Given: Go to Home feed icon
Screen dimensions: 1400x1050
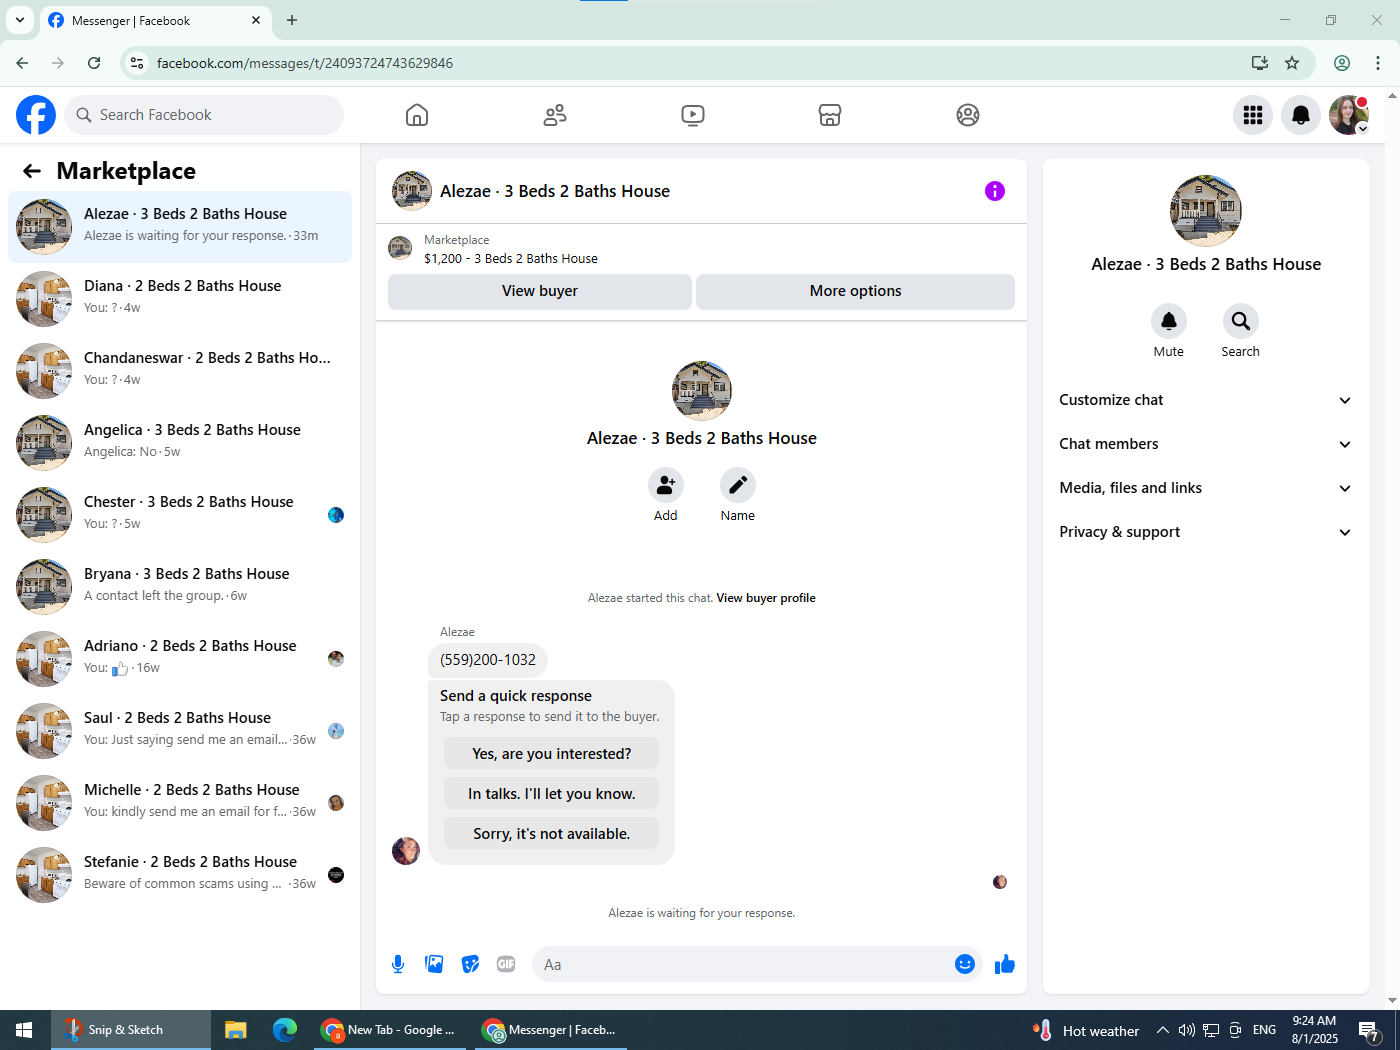Looking at the screenshot, I should point(417,115).
